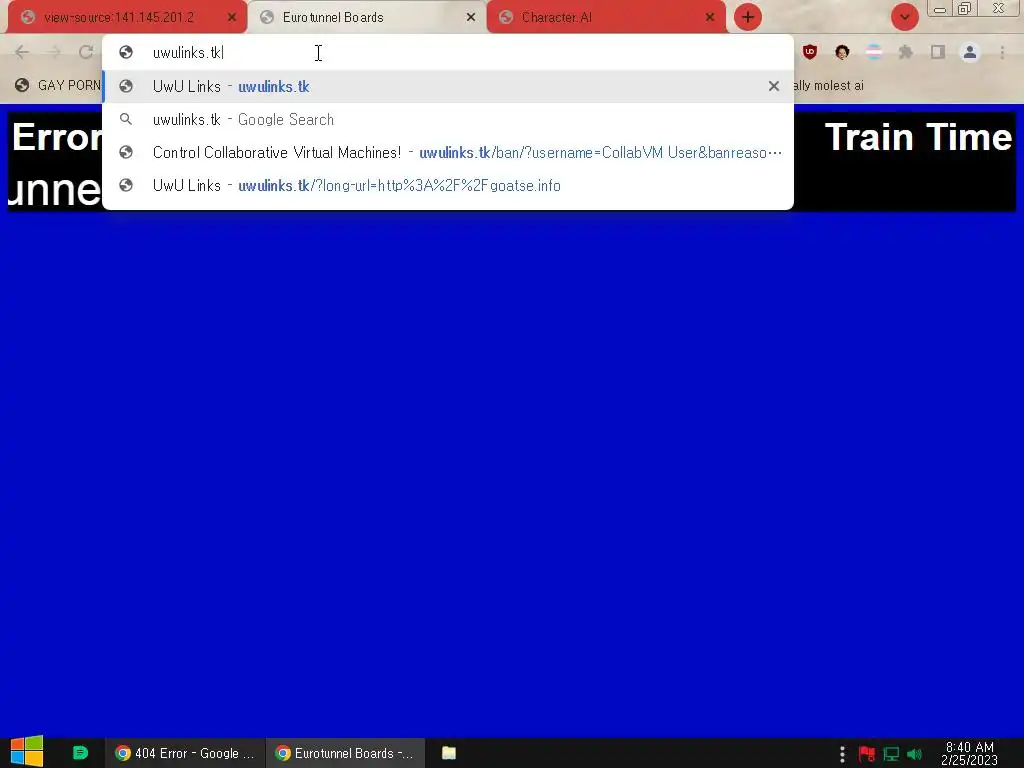1024x768 pixels.
Task: Click the red flag tray icon
Action: pyautogui.click(x=867, y=754)
